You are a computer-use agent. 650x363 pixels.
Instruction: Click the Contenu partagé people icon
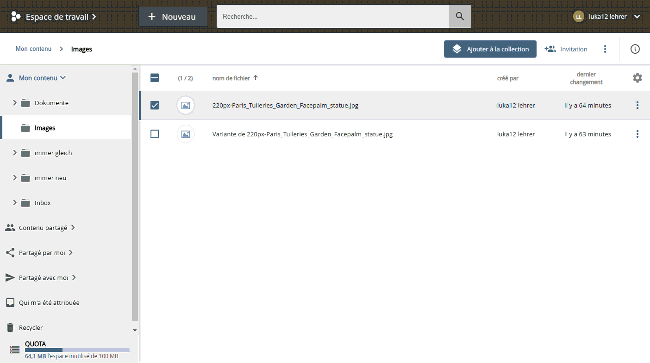(10, 227)
